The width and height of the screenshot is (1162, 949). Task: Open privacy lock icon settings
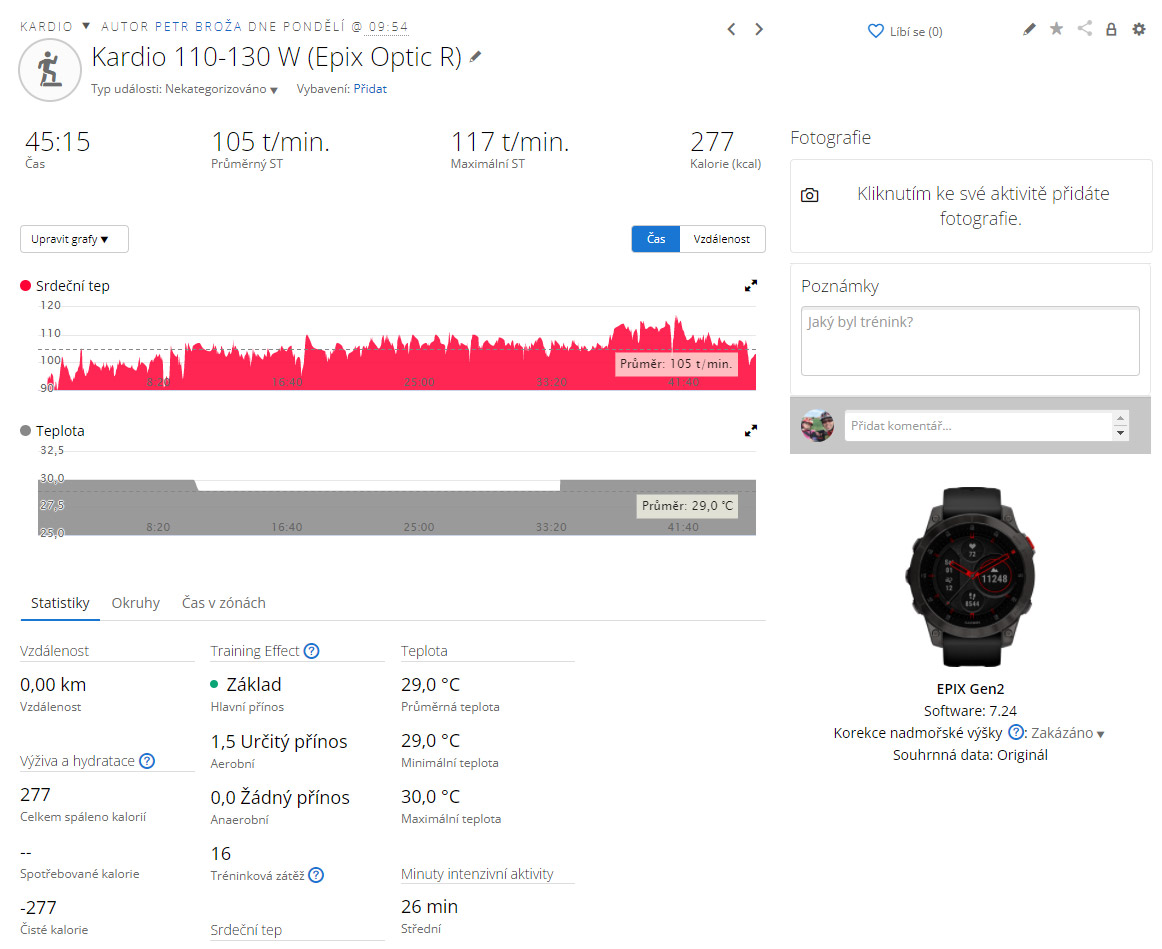click(x=1111, y=30)
